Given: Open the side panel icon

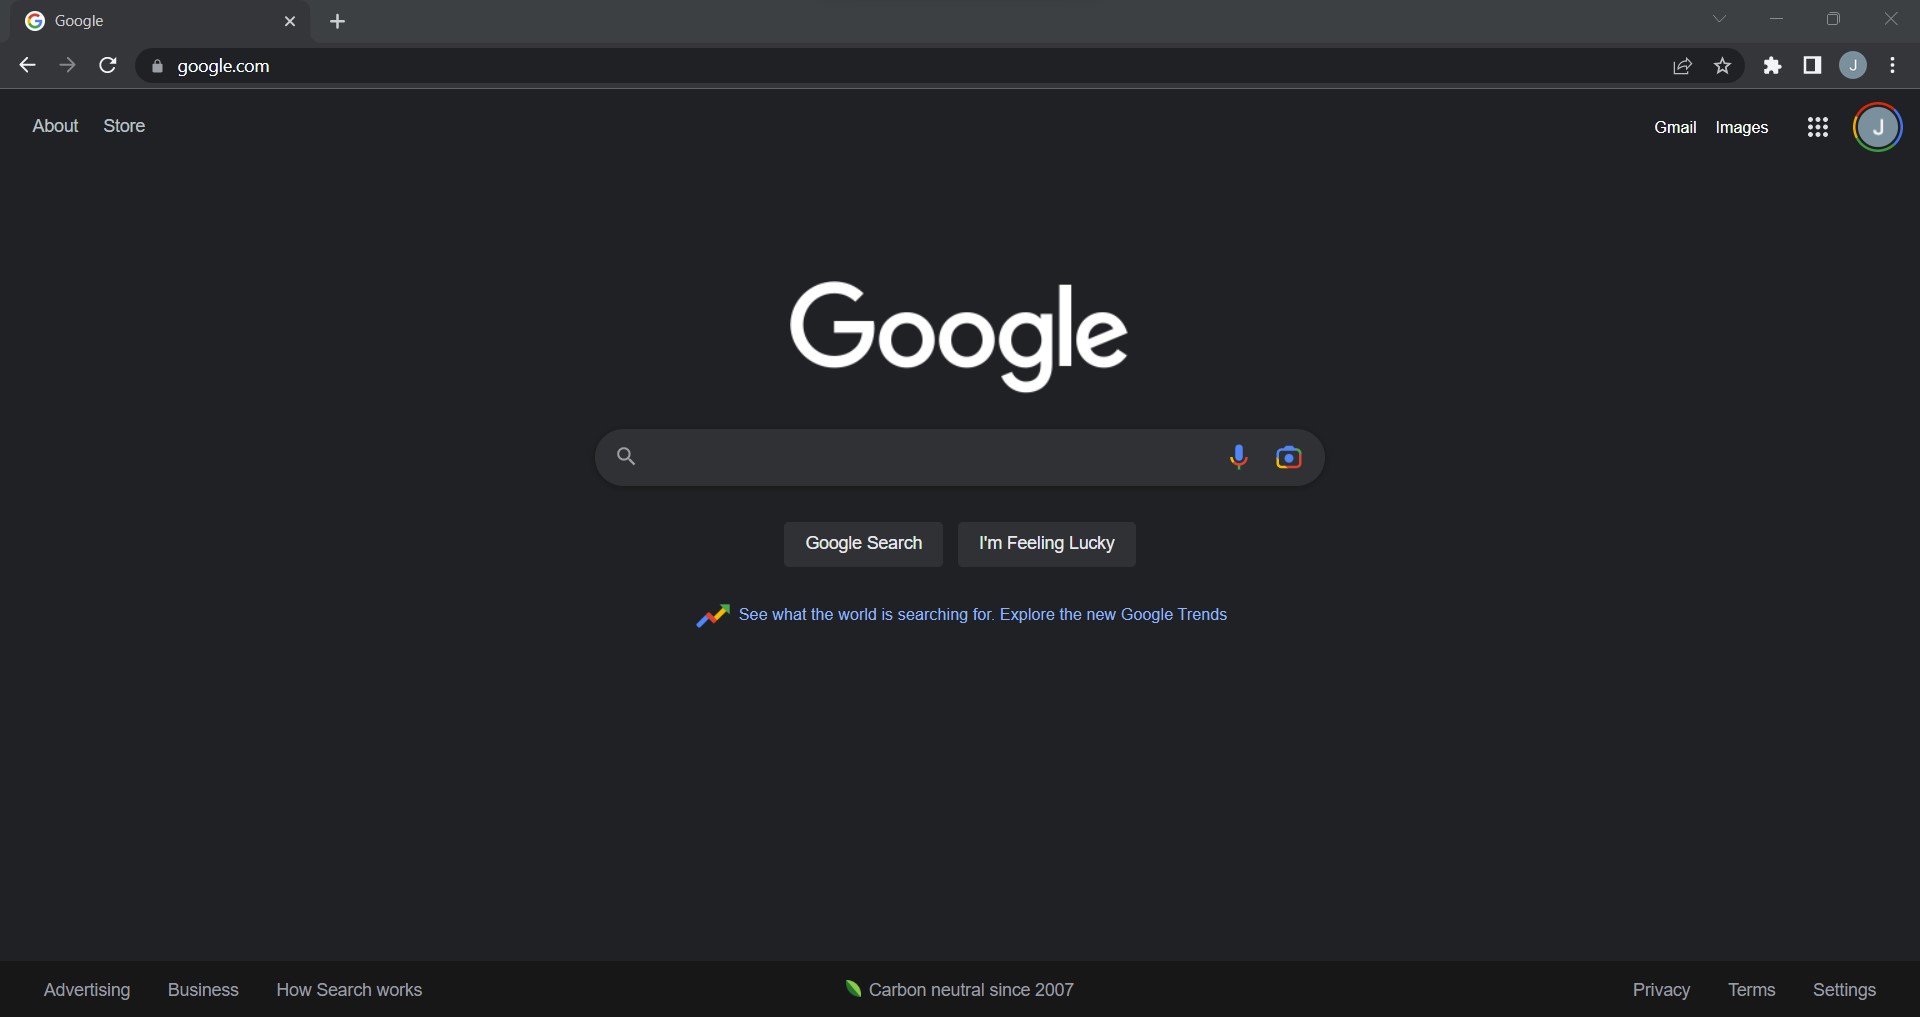Looking at the screenshot, I should click(1813, 66).
